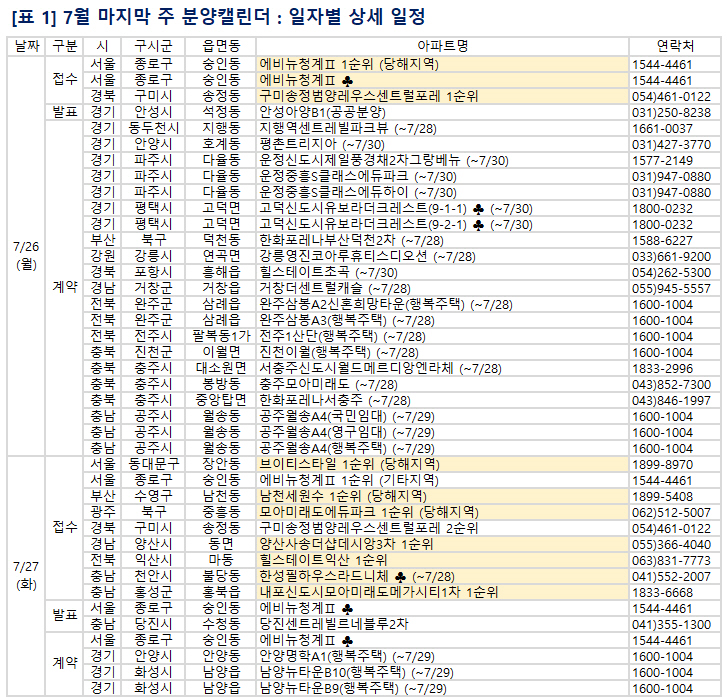Image resolution: width=727 pixels, height=697 pixels.
Task: Click phone number 043)852-7300
Action: coord(671,384)
